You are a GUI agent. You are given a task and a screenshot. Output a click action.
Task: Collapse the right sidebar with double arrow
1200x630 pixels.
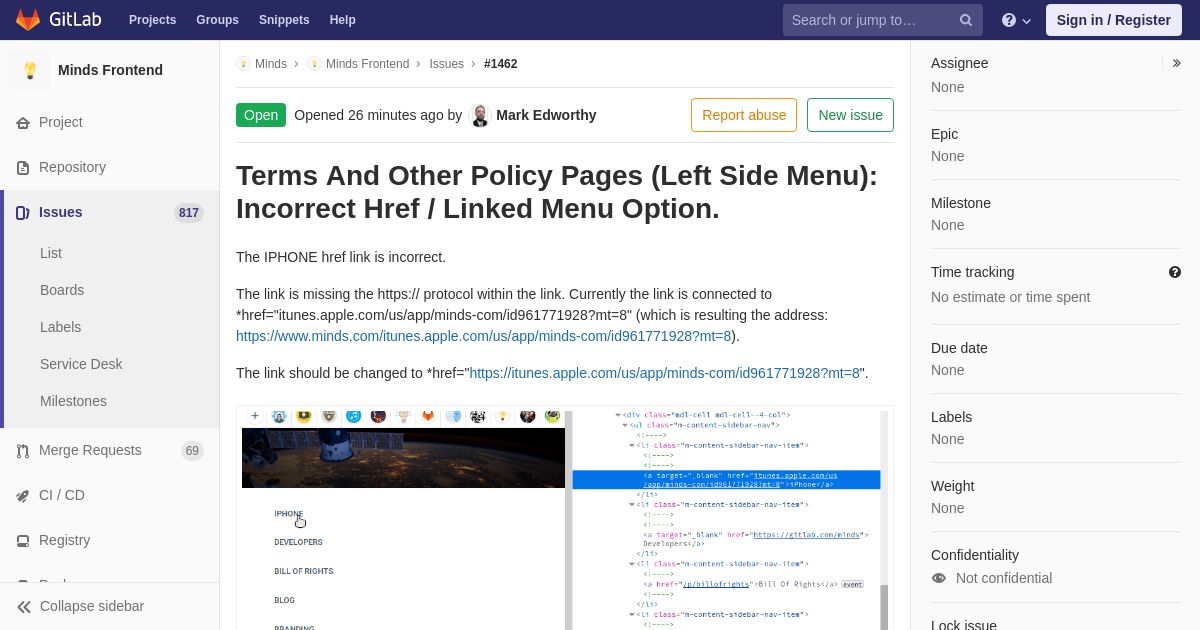1177,63
